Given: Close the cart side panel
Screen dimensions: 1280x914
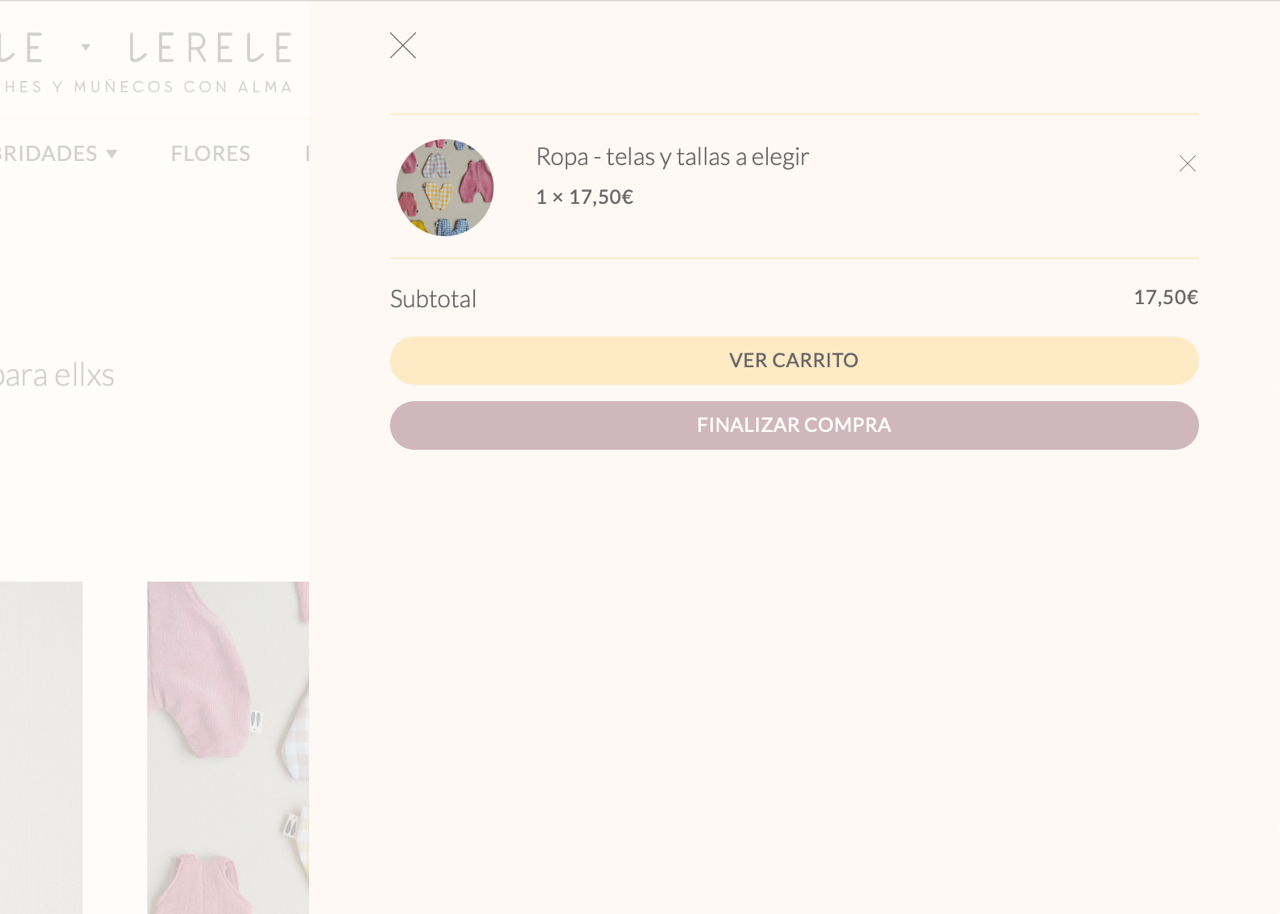Looking at the screenshot, I should (x=403, y=46).
